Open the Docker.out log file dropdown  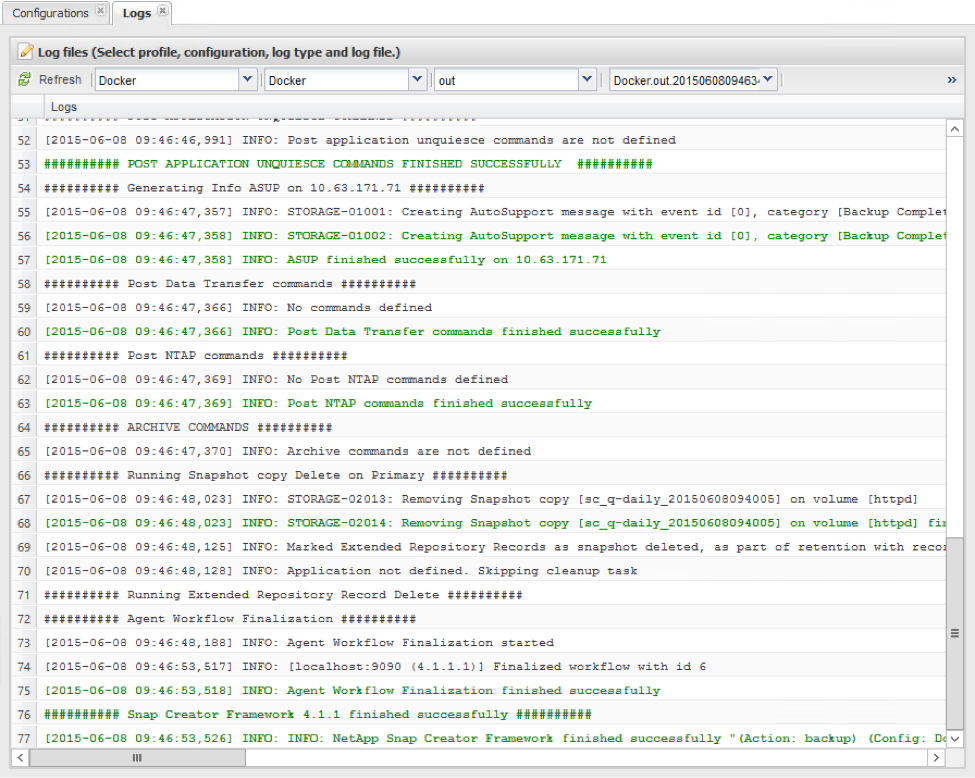pyautogui.click(x=768, y=80)
